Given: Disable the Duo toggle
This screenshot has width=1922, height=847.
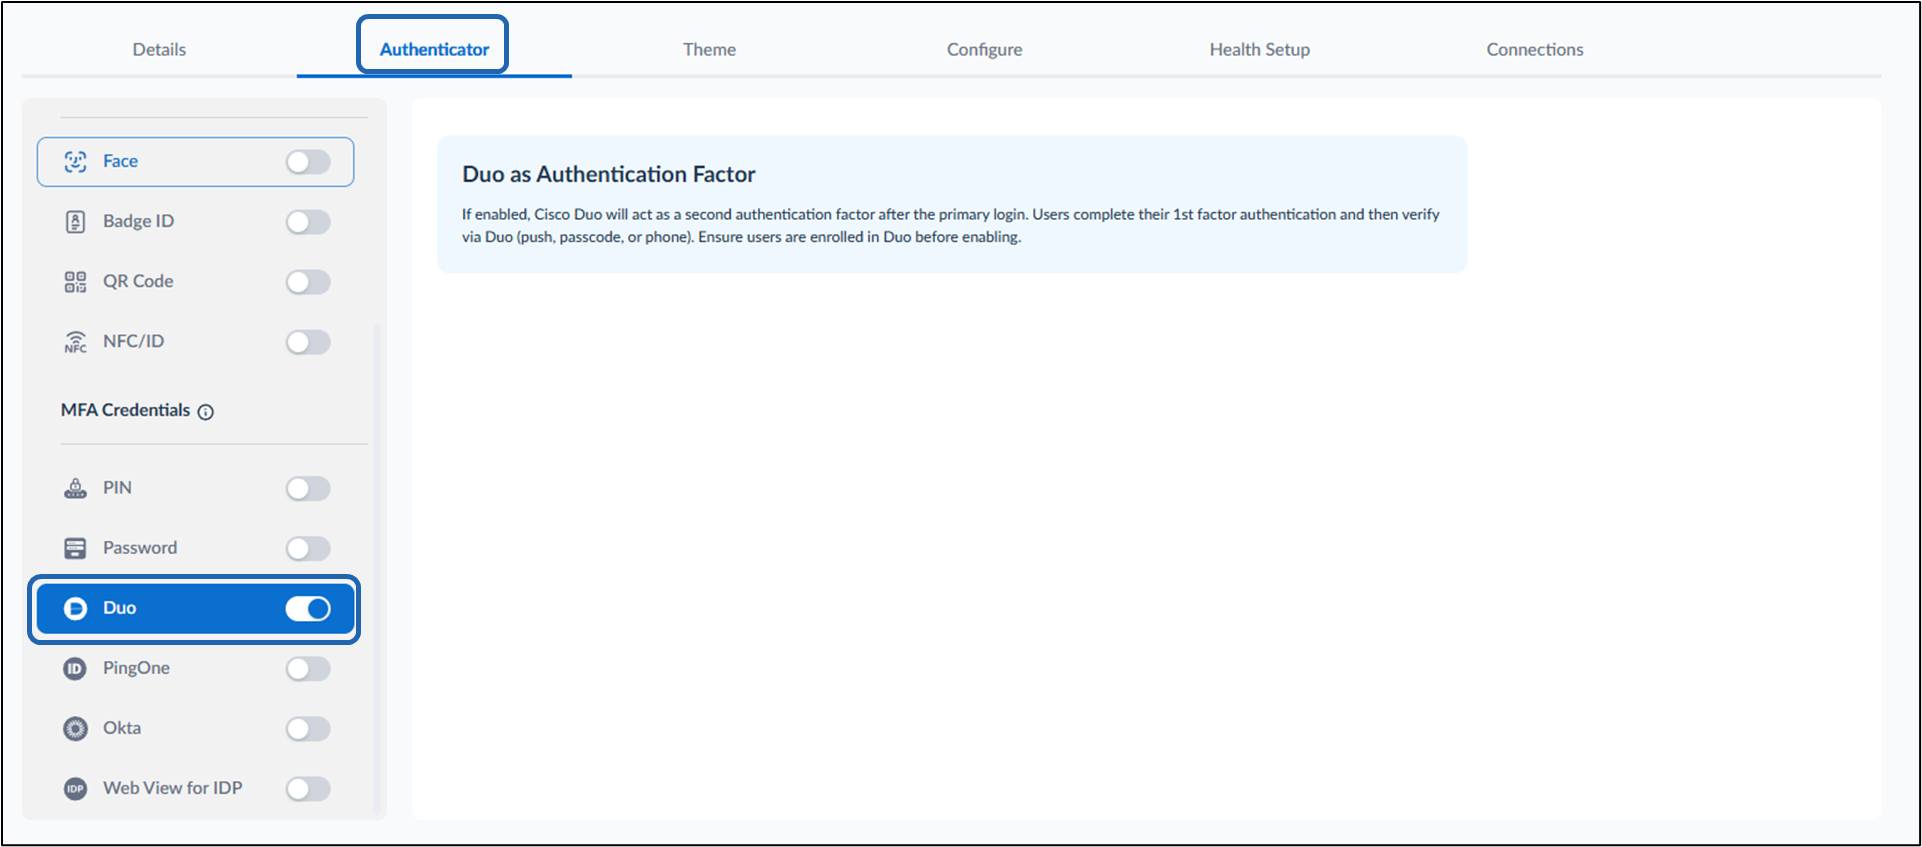Looking at the screenshot, I should 308,608.
